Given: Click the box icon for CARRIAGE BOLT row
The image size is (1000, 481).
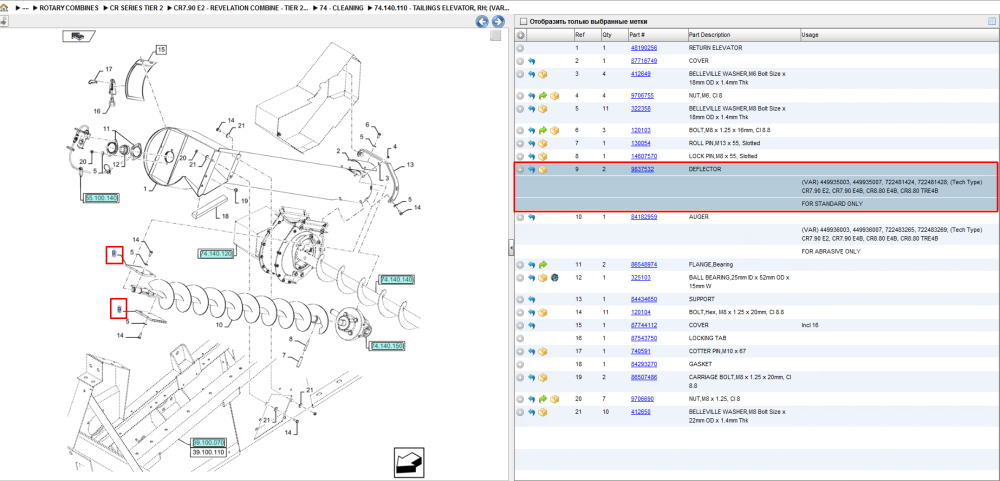Looking at the screenshot, I should point(543,378).
